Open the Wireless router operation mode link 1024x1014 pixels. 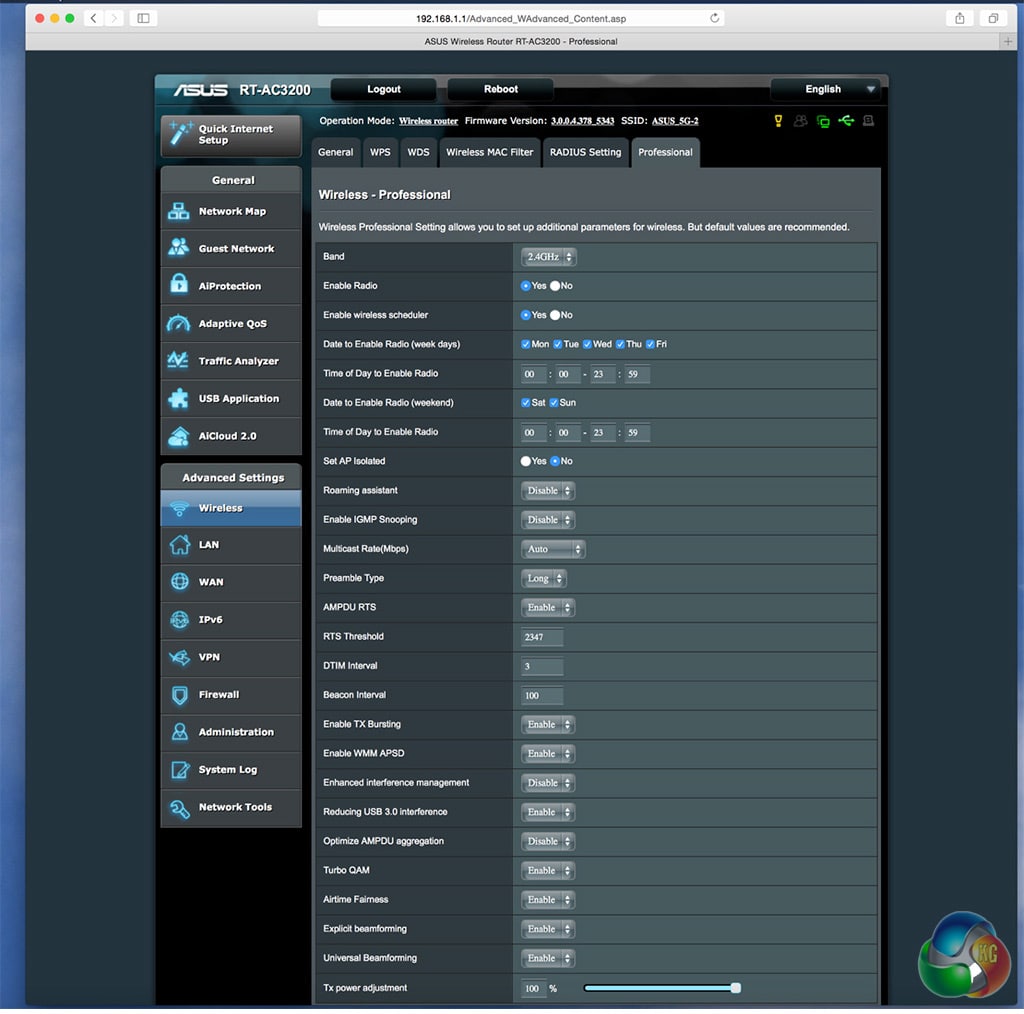tap(428, 121)
